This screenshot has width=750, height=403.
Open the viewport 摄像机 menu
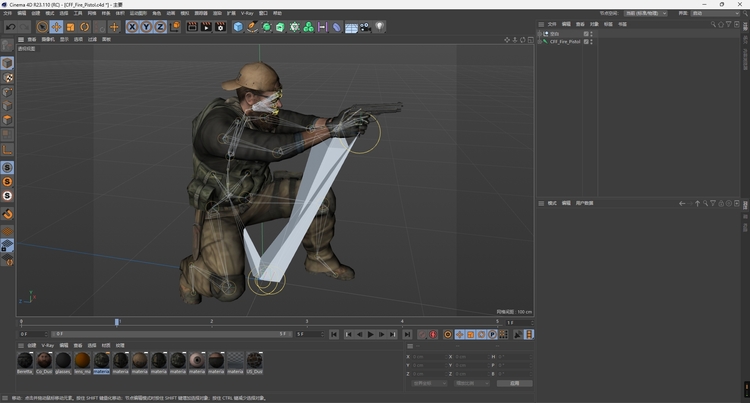coord(48,39)
